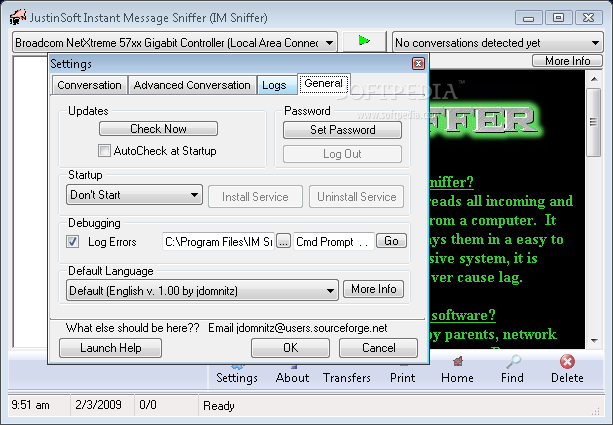Click the 0/0 counter in status bar
This screenshot has height=425, width=613.
click(x=148, y=405)
